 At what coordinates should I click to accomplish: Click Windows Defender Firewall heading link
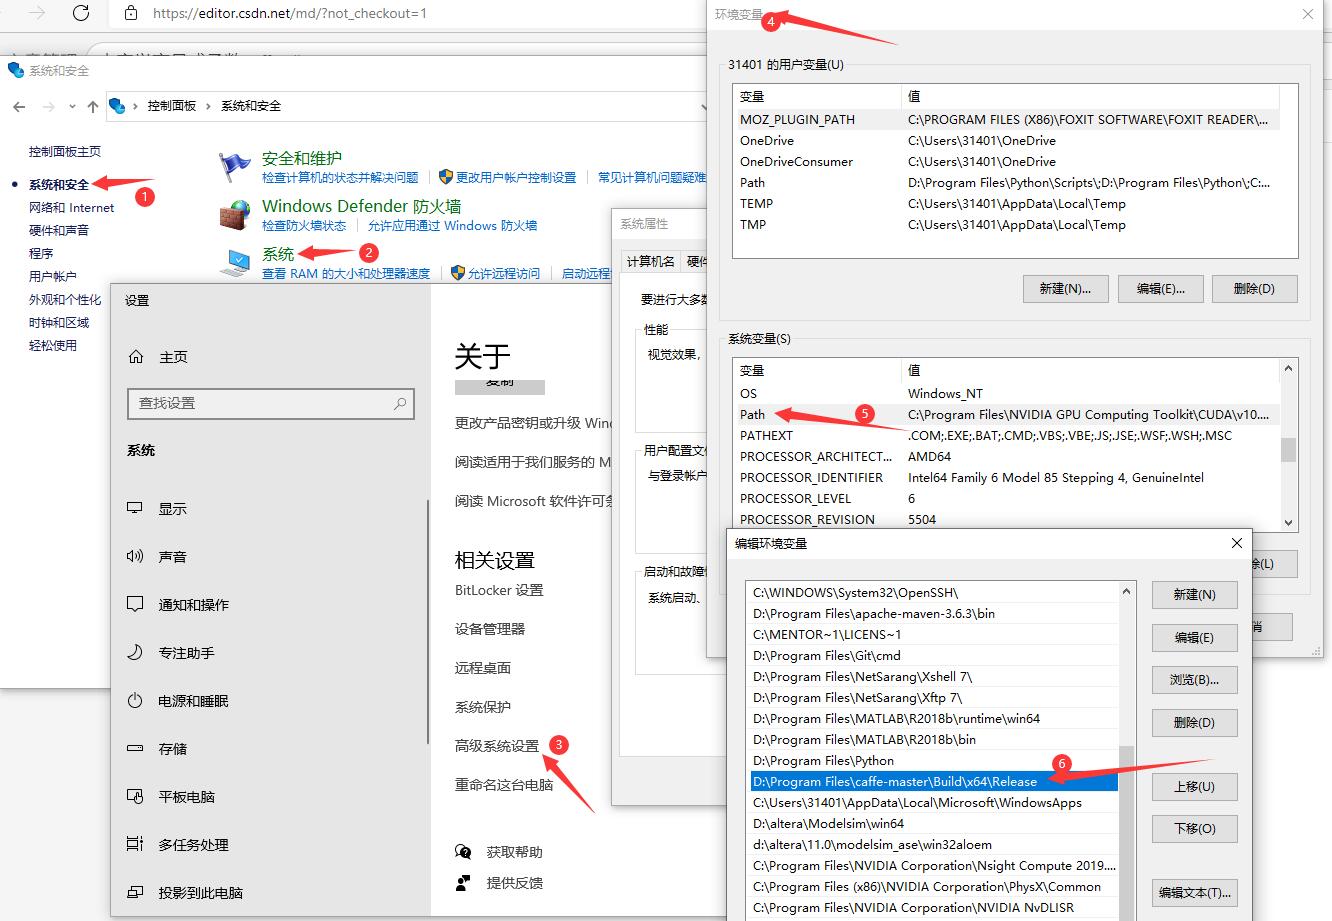coord(362,206)
